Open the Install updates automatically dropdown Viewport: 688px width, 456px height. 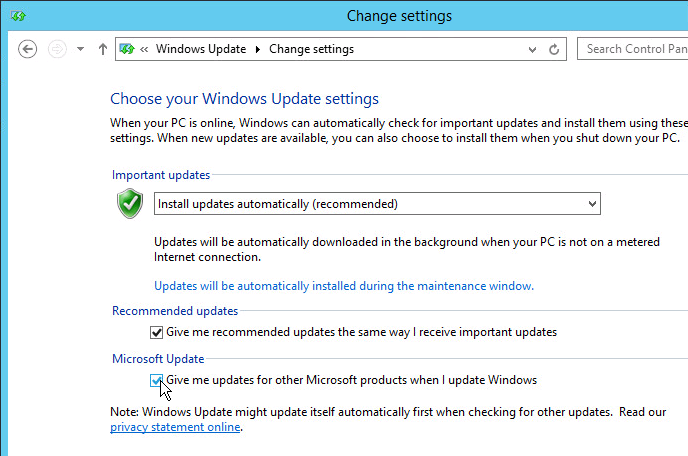click(377, 204)
